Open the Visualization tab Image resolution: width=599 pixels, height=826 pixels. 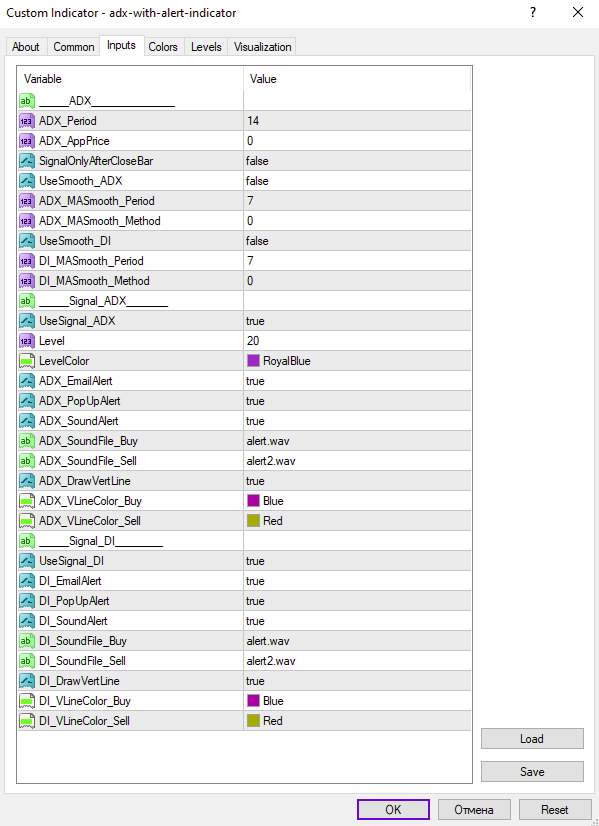click(x=262, y=47)
